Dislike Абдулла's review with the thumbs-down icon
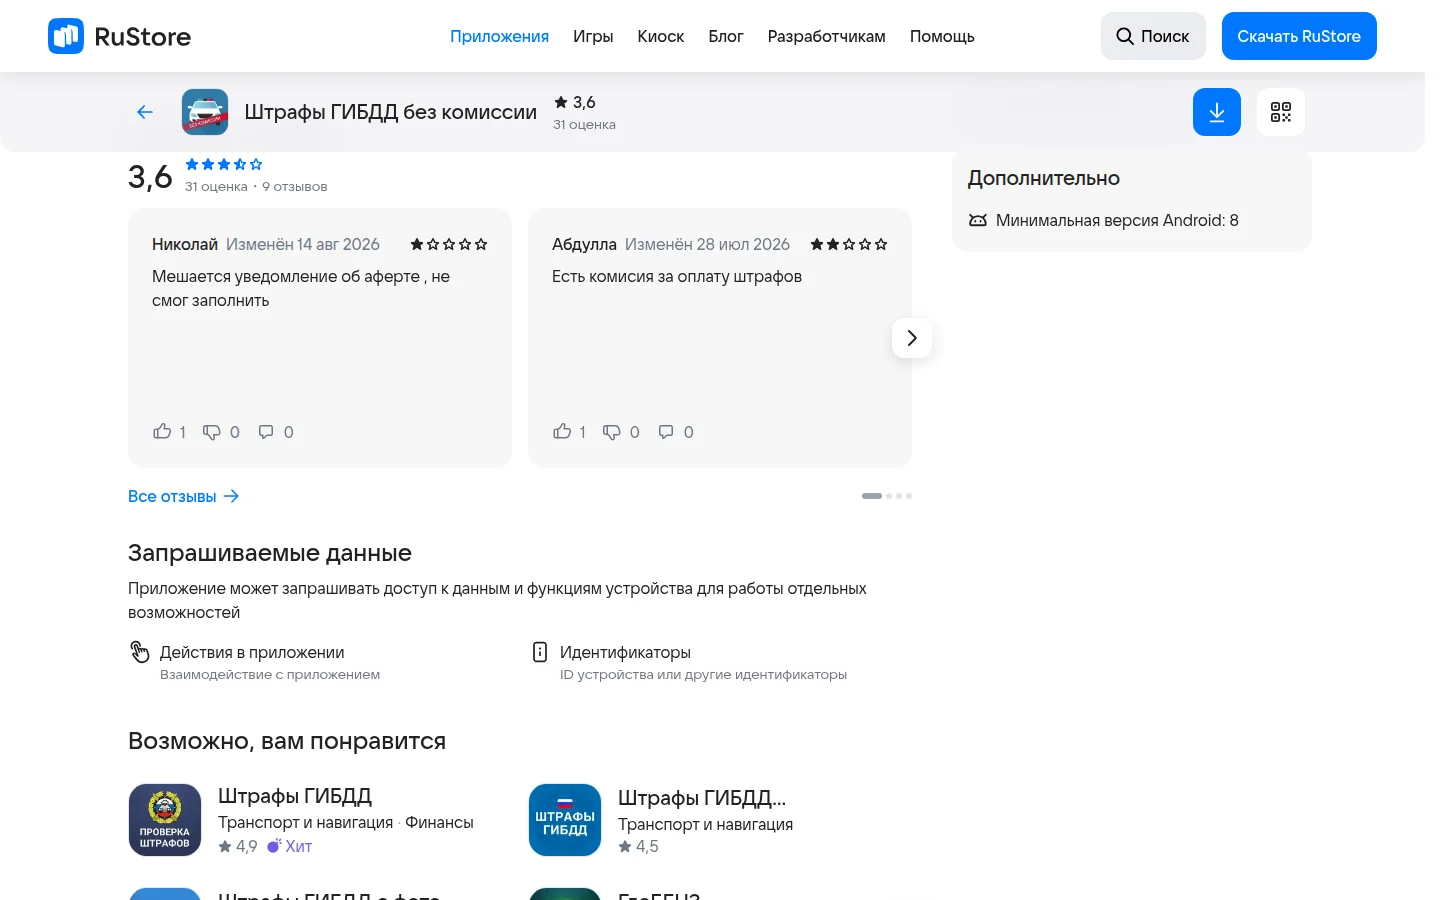Viewport: 1440px width, 900px height. (612, 432)
